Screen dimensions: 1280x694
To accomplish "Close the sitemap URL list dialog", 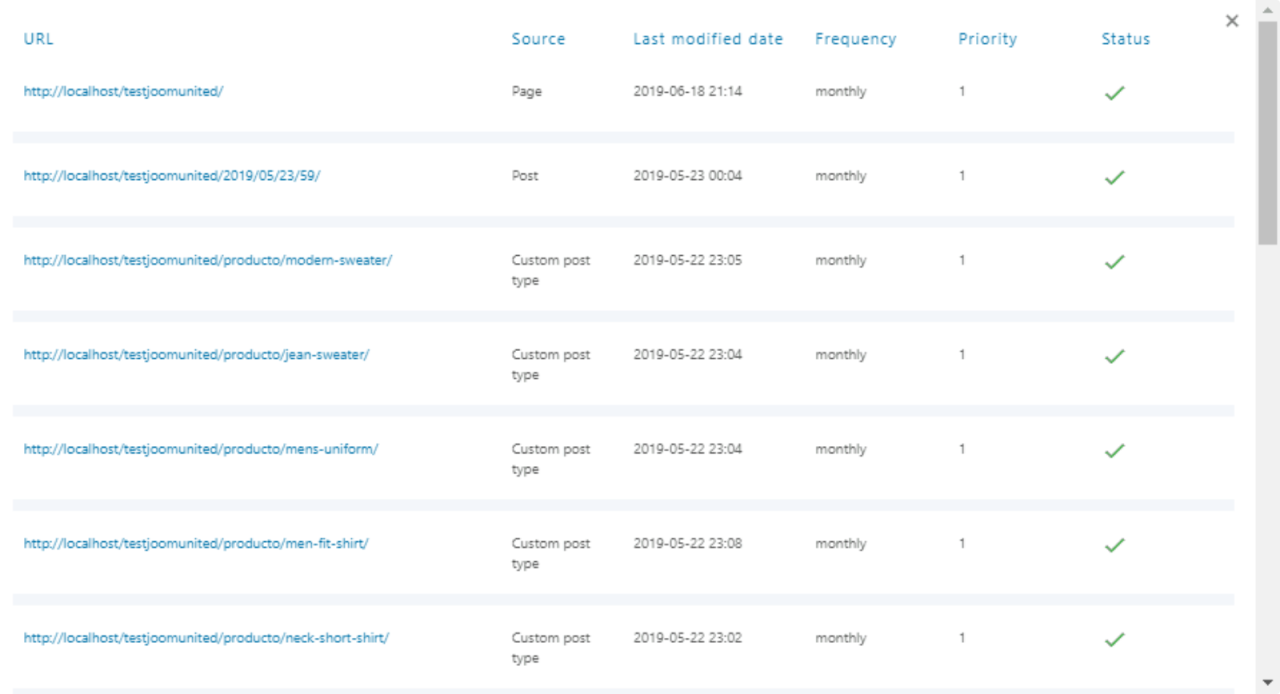I will coord(1232,21).
